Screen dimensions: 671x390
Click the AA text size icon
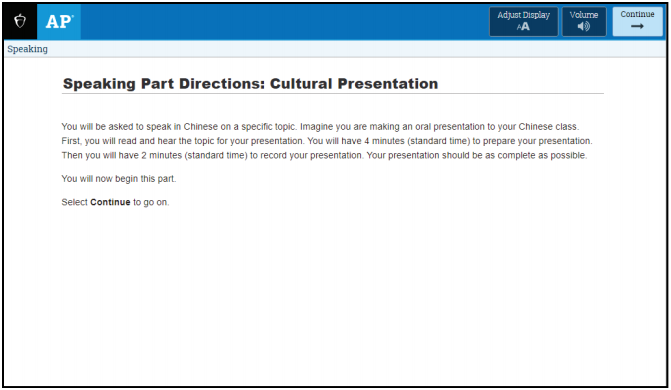pos(523,27)
